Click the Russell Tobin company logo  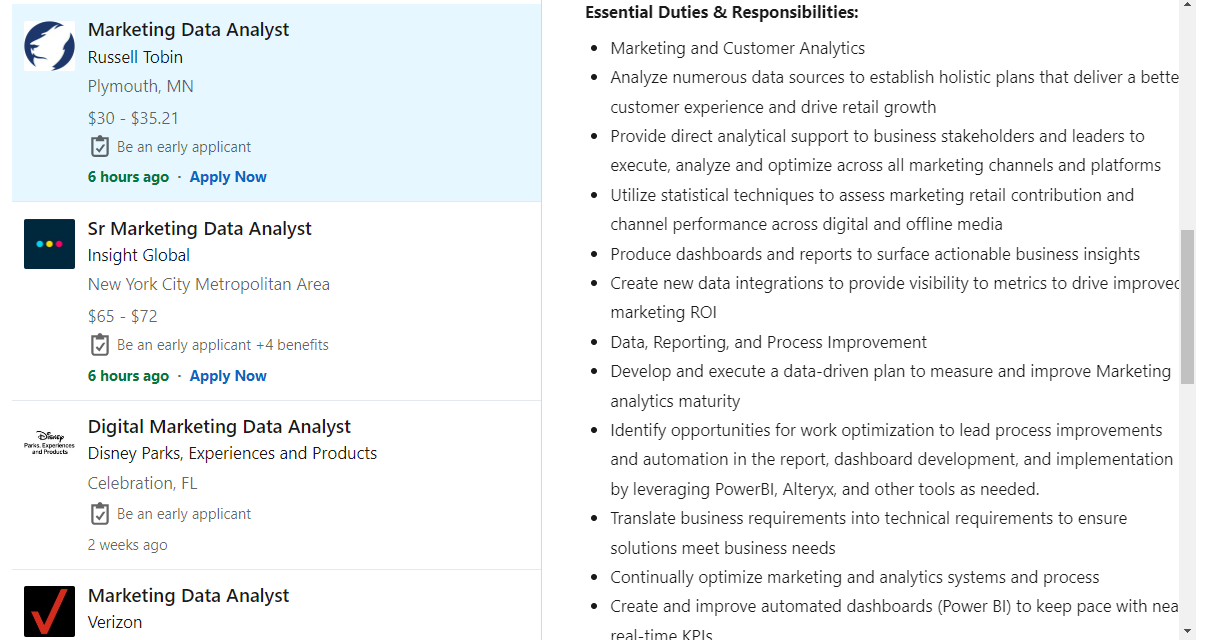click(x=49, y=45)
